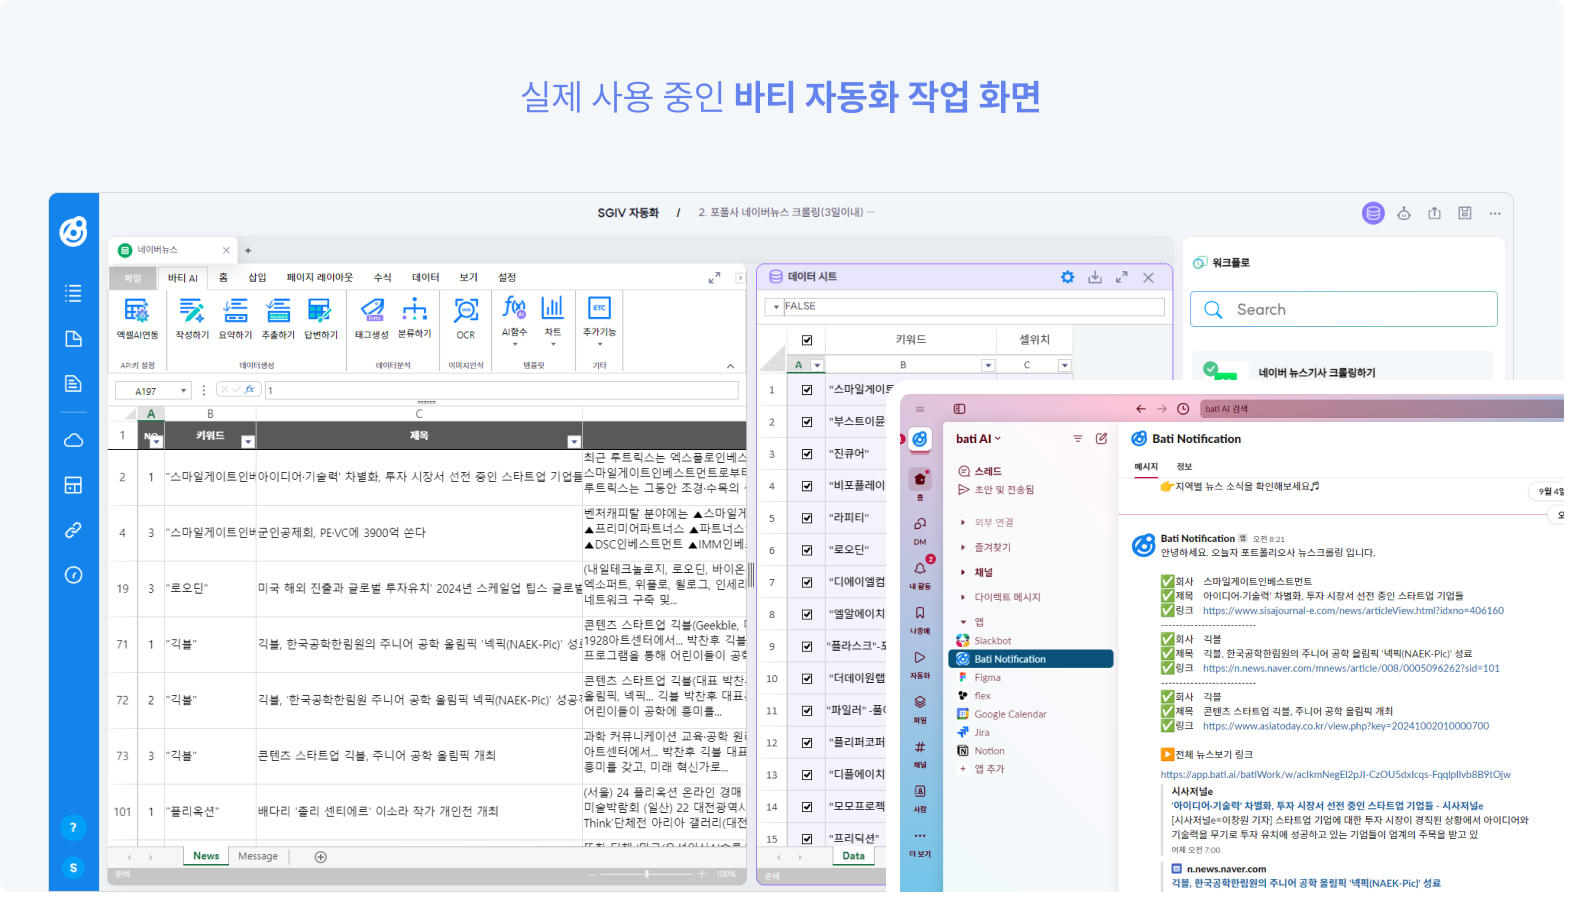
Task: Toggle the "디에이엘컴" row checkbox
Action: (x=807, y=582)
